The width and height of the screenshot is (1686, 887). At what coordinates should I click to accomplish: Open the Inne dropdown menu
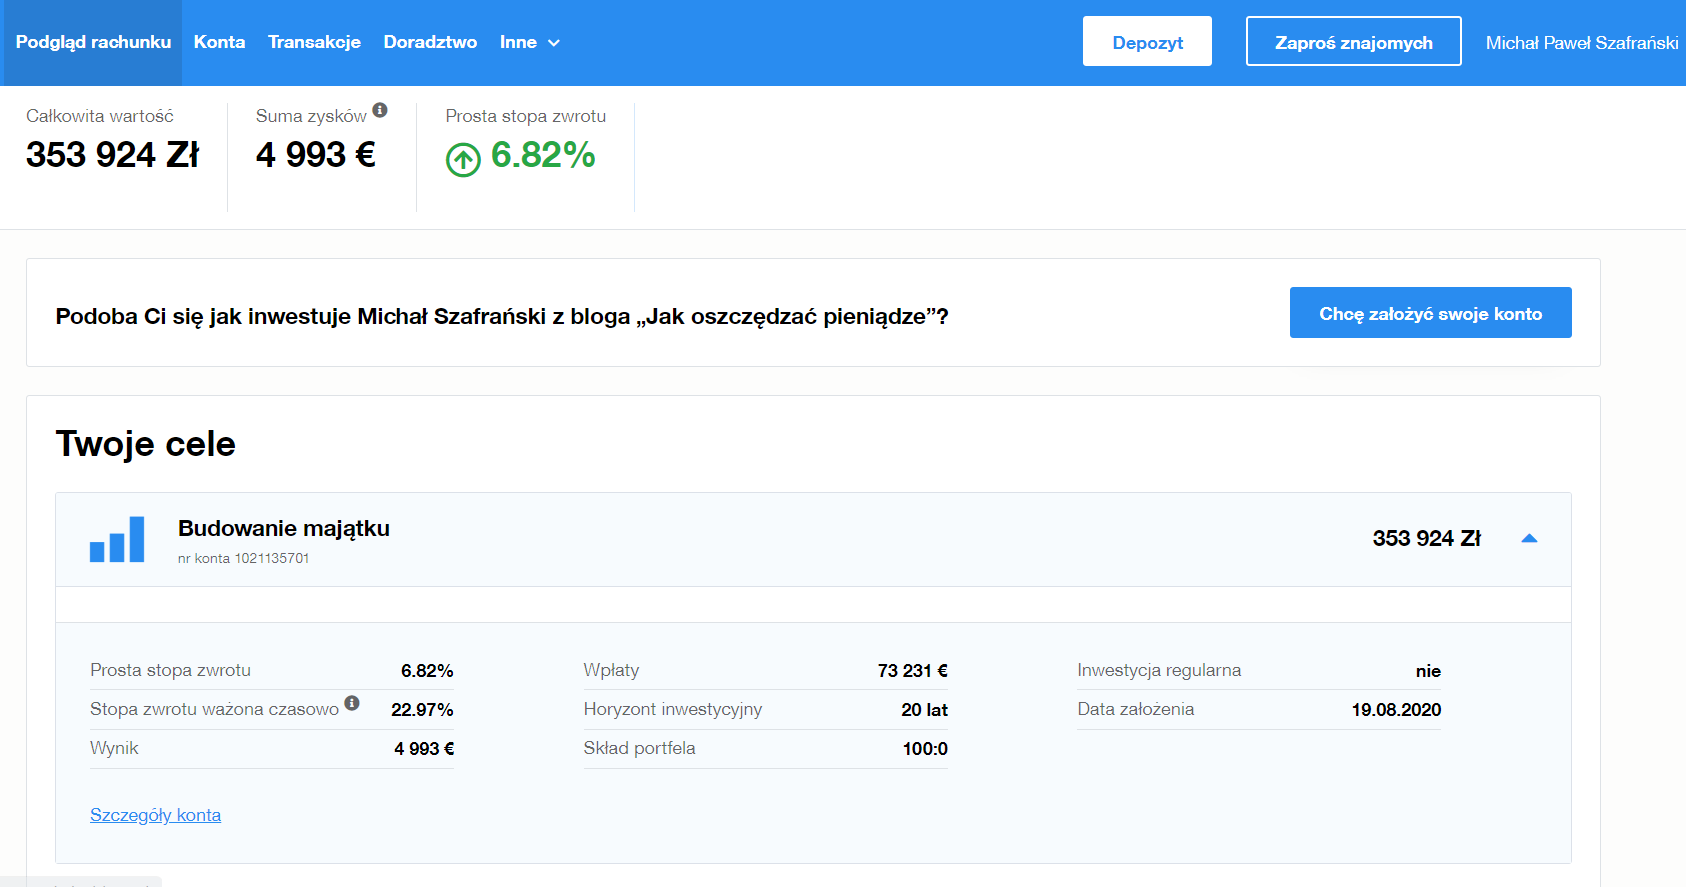[x=519, y=42]
